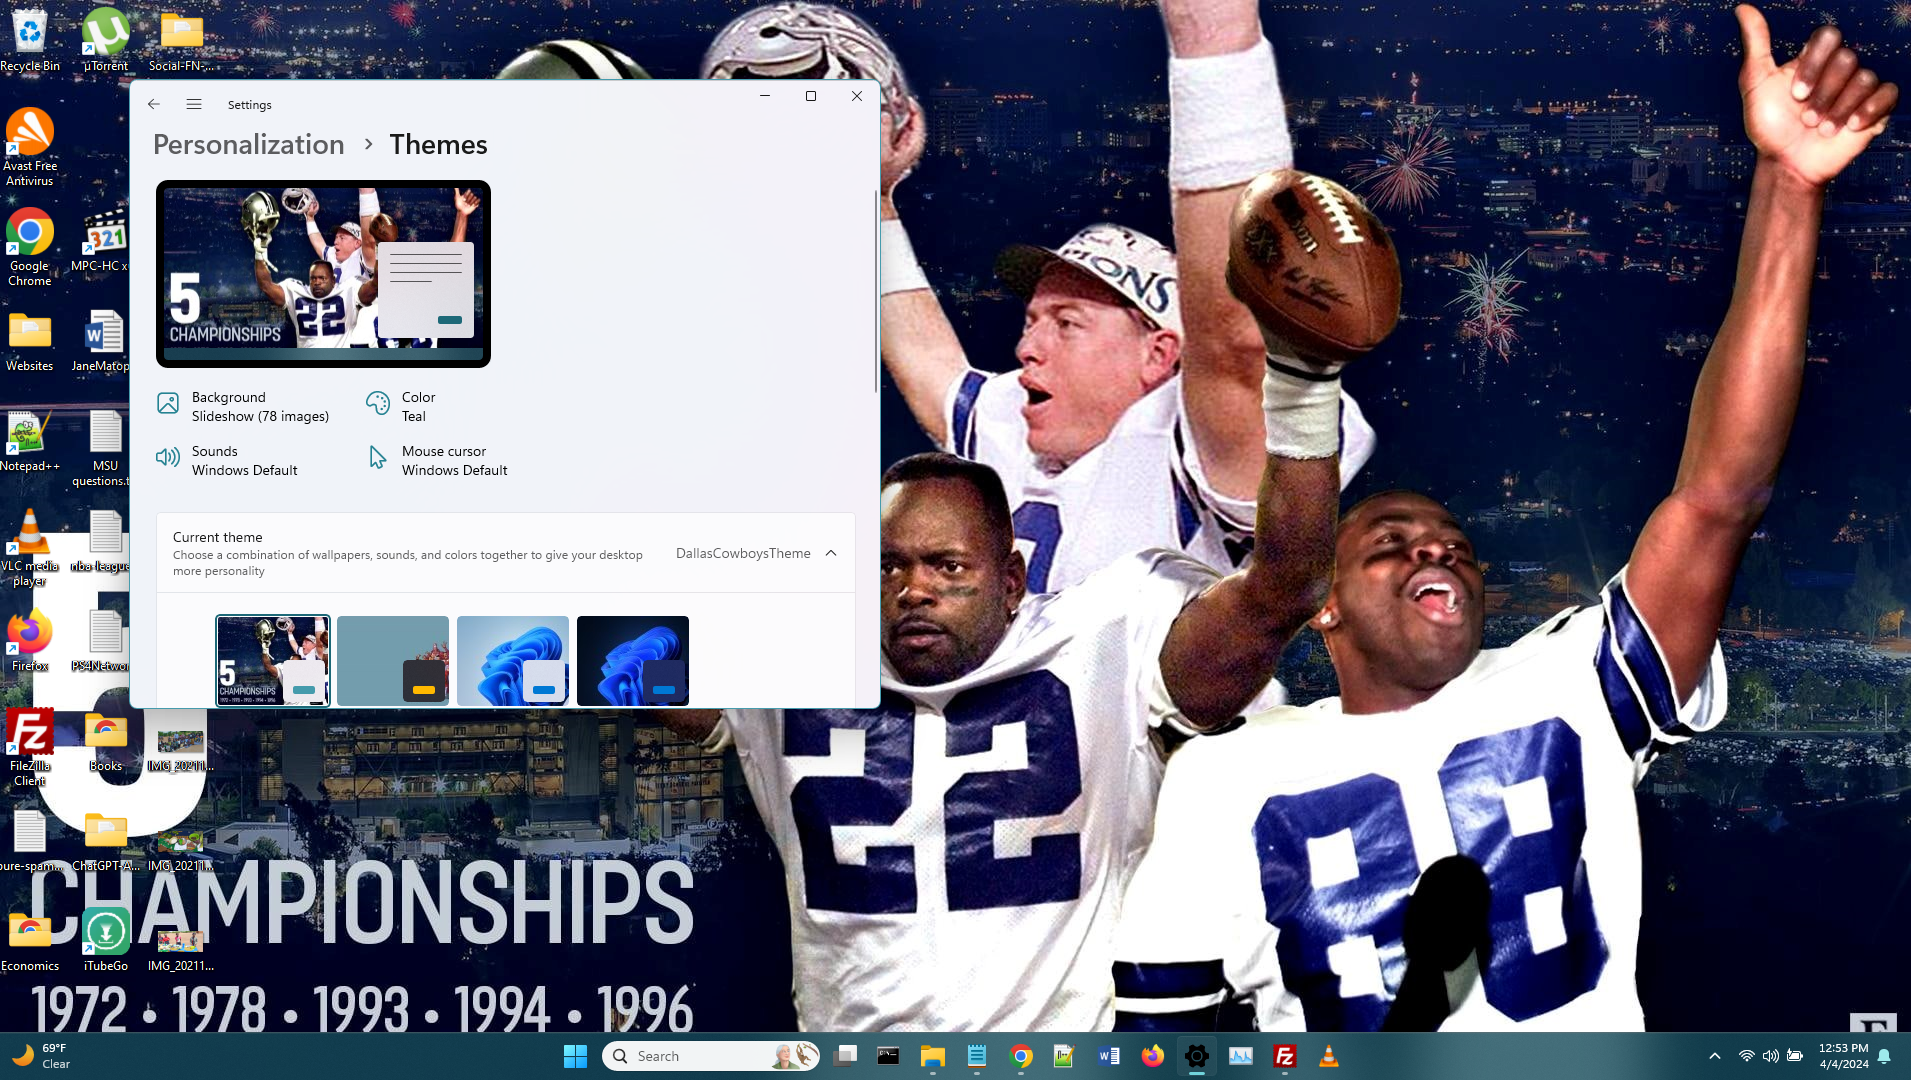Select the Windows dark bloom theme
The width and height of the screenshot is (1911, 1080).
click(x=633, y=660)
